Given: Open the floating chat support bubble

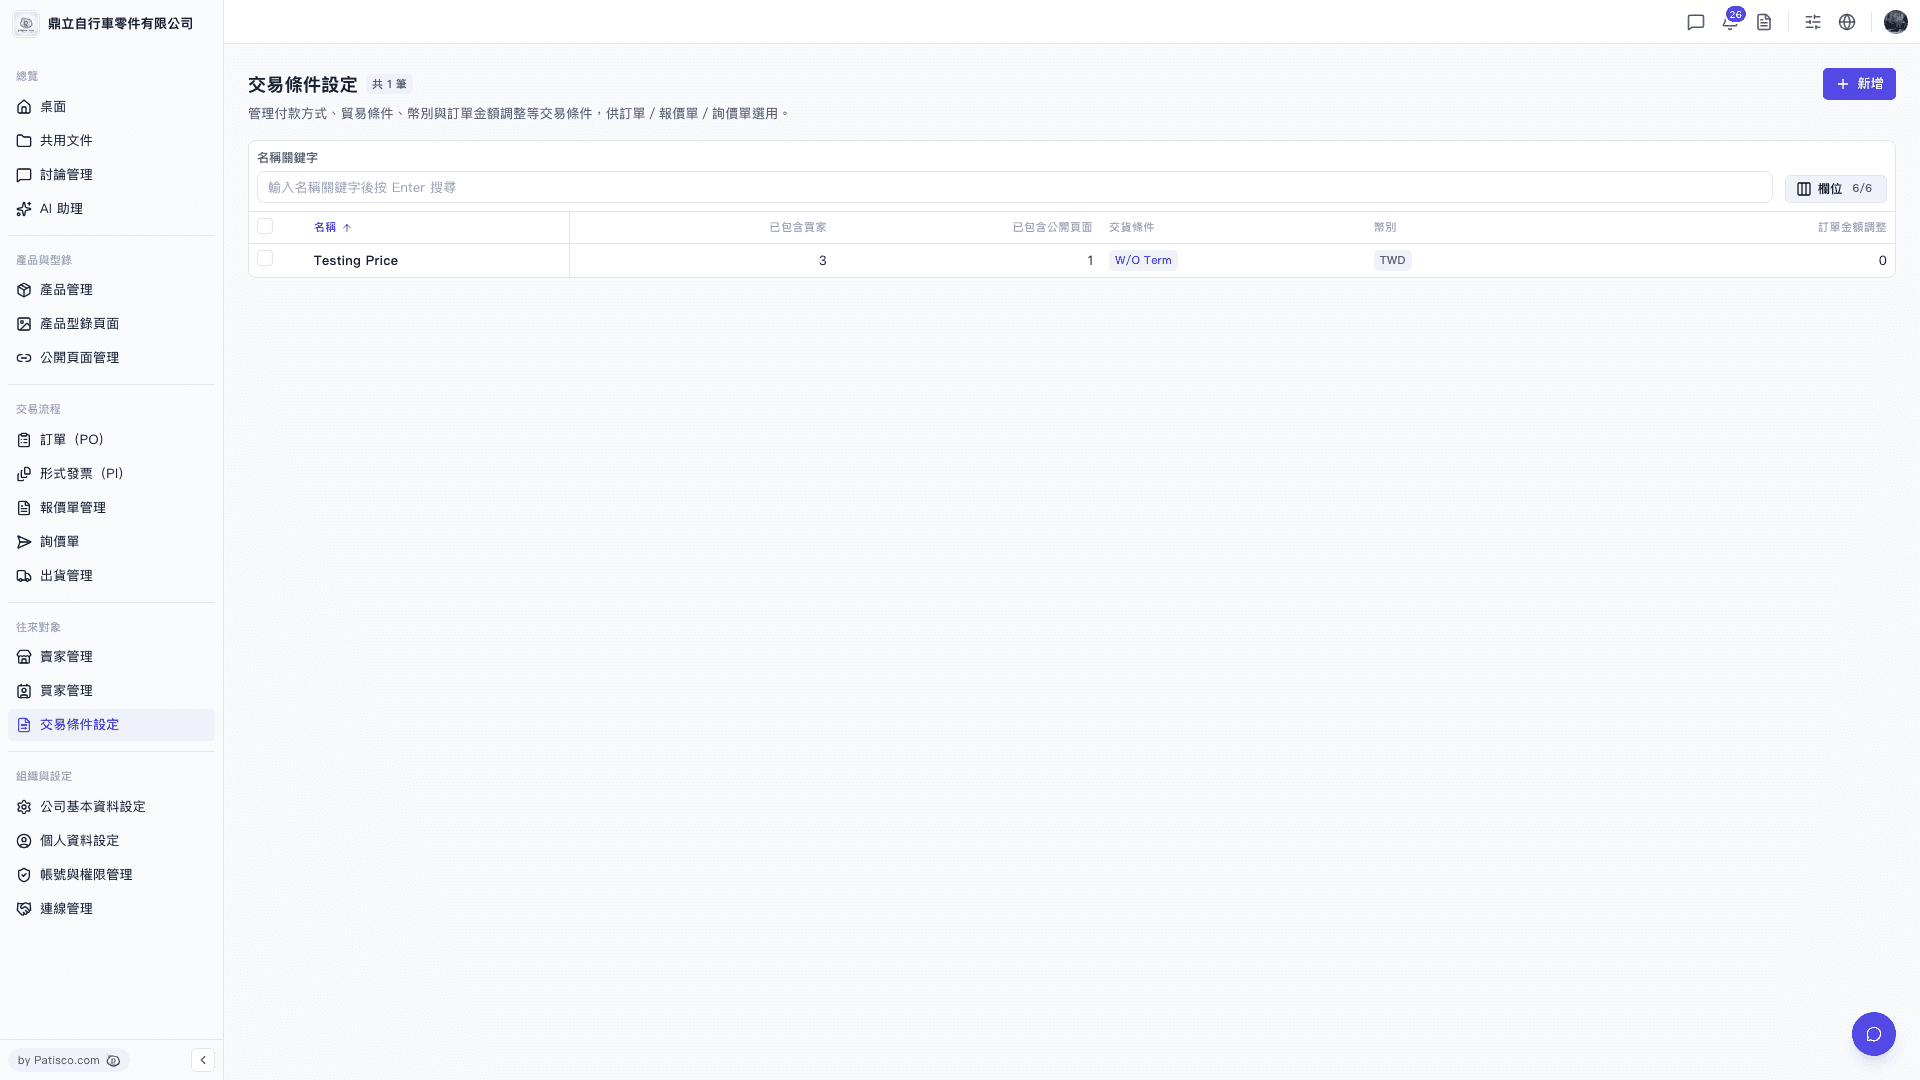Looking at the screenshot, I should [x=1873, y=1034].
